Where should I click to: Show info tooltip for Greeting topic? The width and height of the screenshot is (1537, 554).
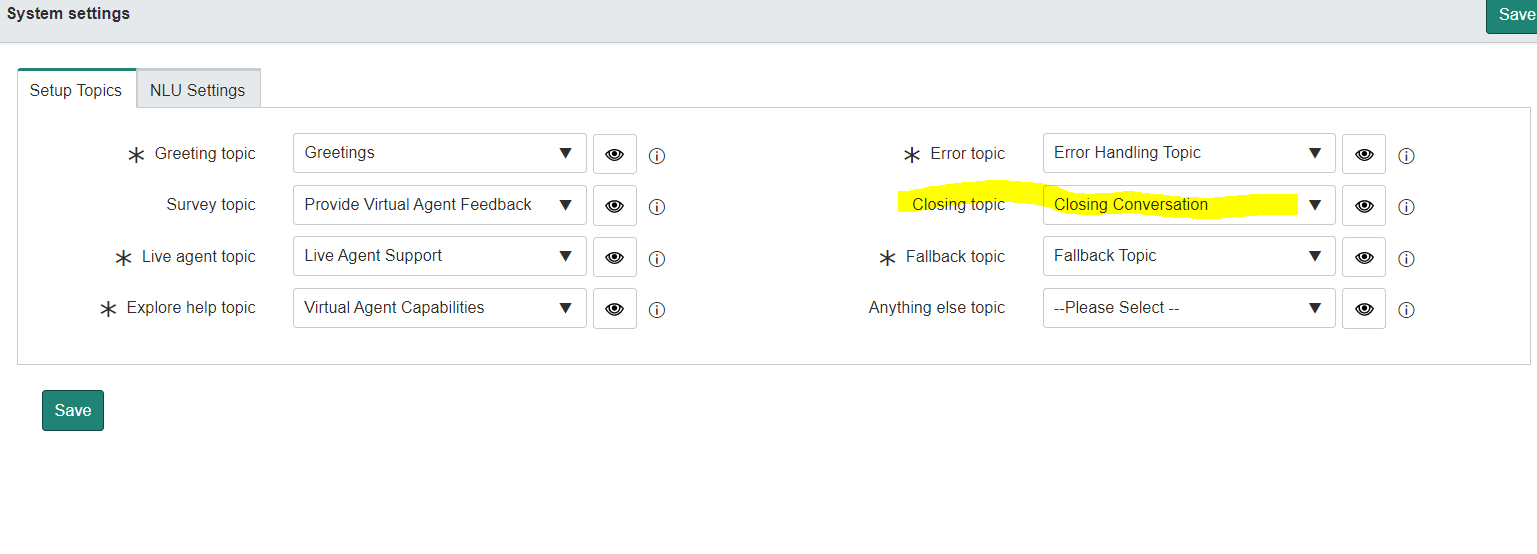click(657, 156)
